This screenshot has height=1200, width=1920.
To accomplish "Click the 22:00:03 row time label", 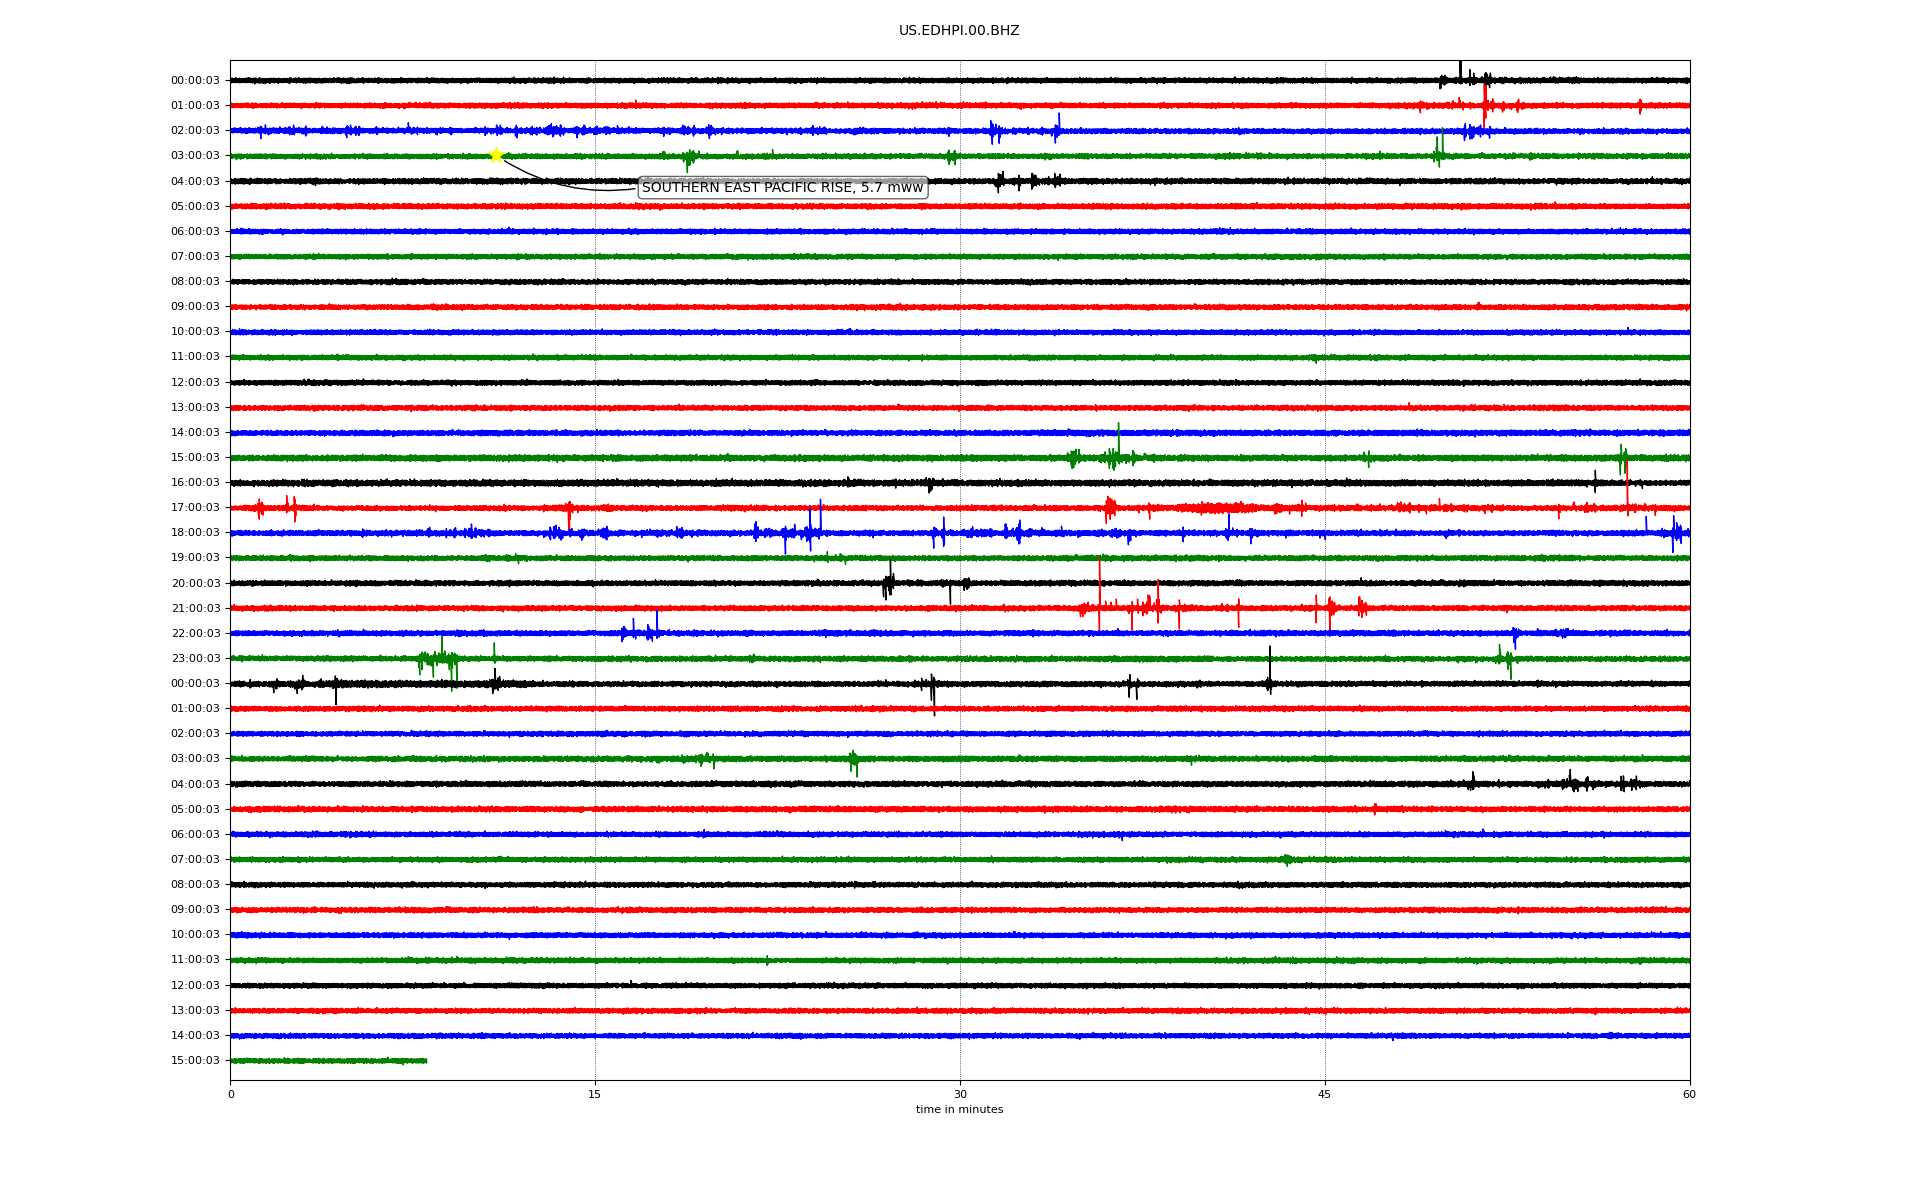I will [x=195, y=634].
